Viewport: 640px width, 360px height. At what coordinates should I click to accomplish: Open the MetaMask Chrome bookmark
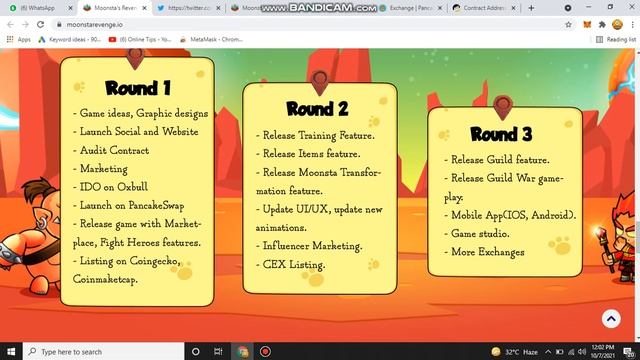211,40
